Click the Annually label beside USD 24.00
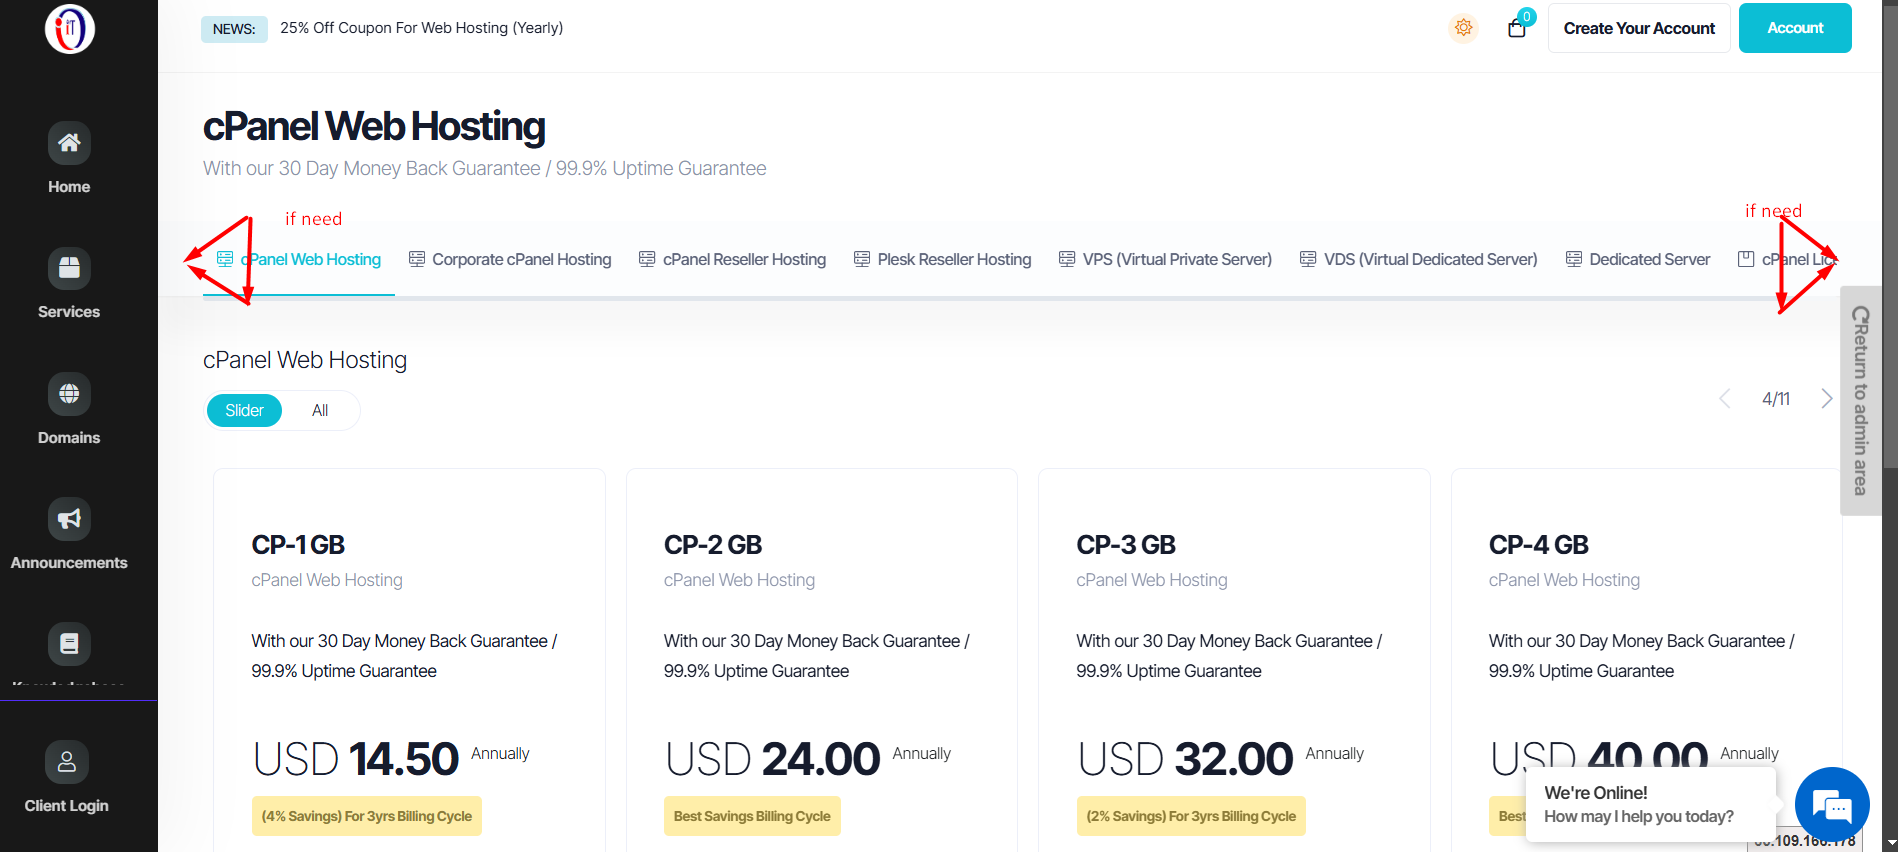1898x852 pixels. [x=922, y=754]
